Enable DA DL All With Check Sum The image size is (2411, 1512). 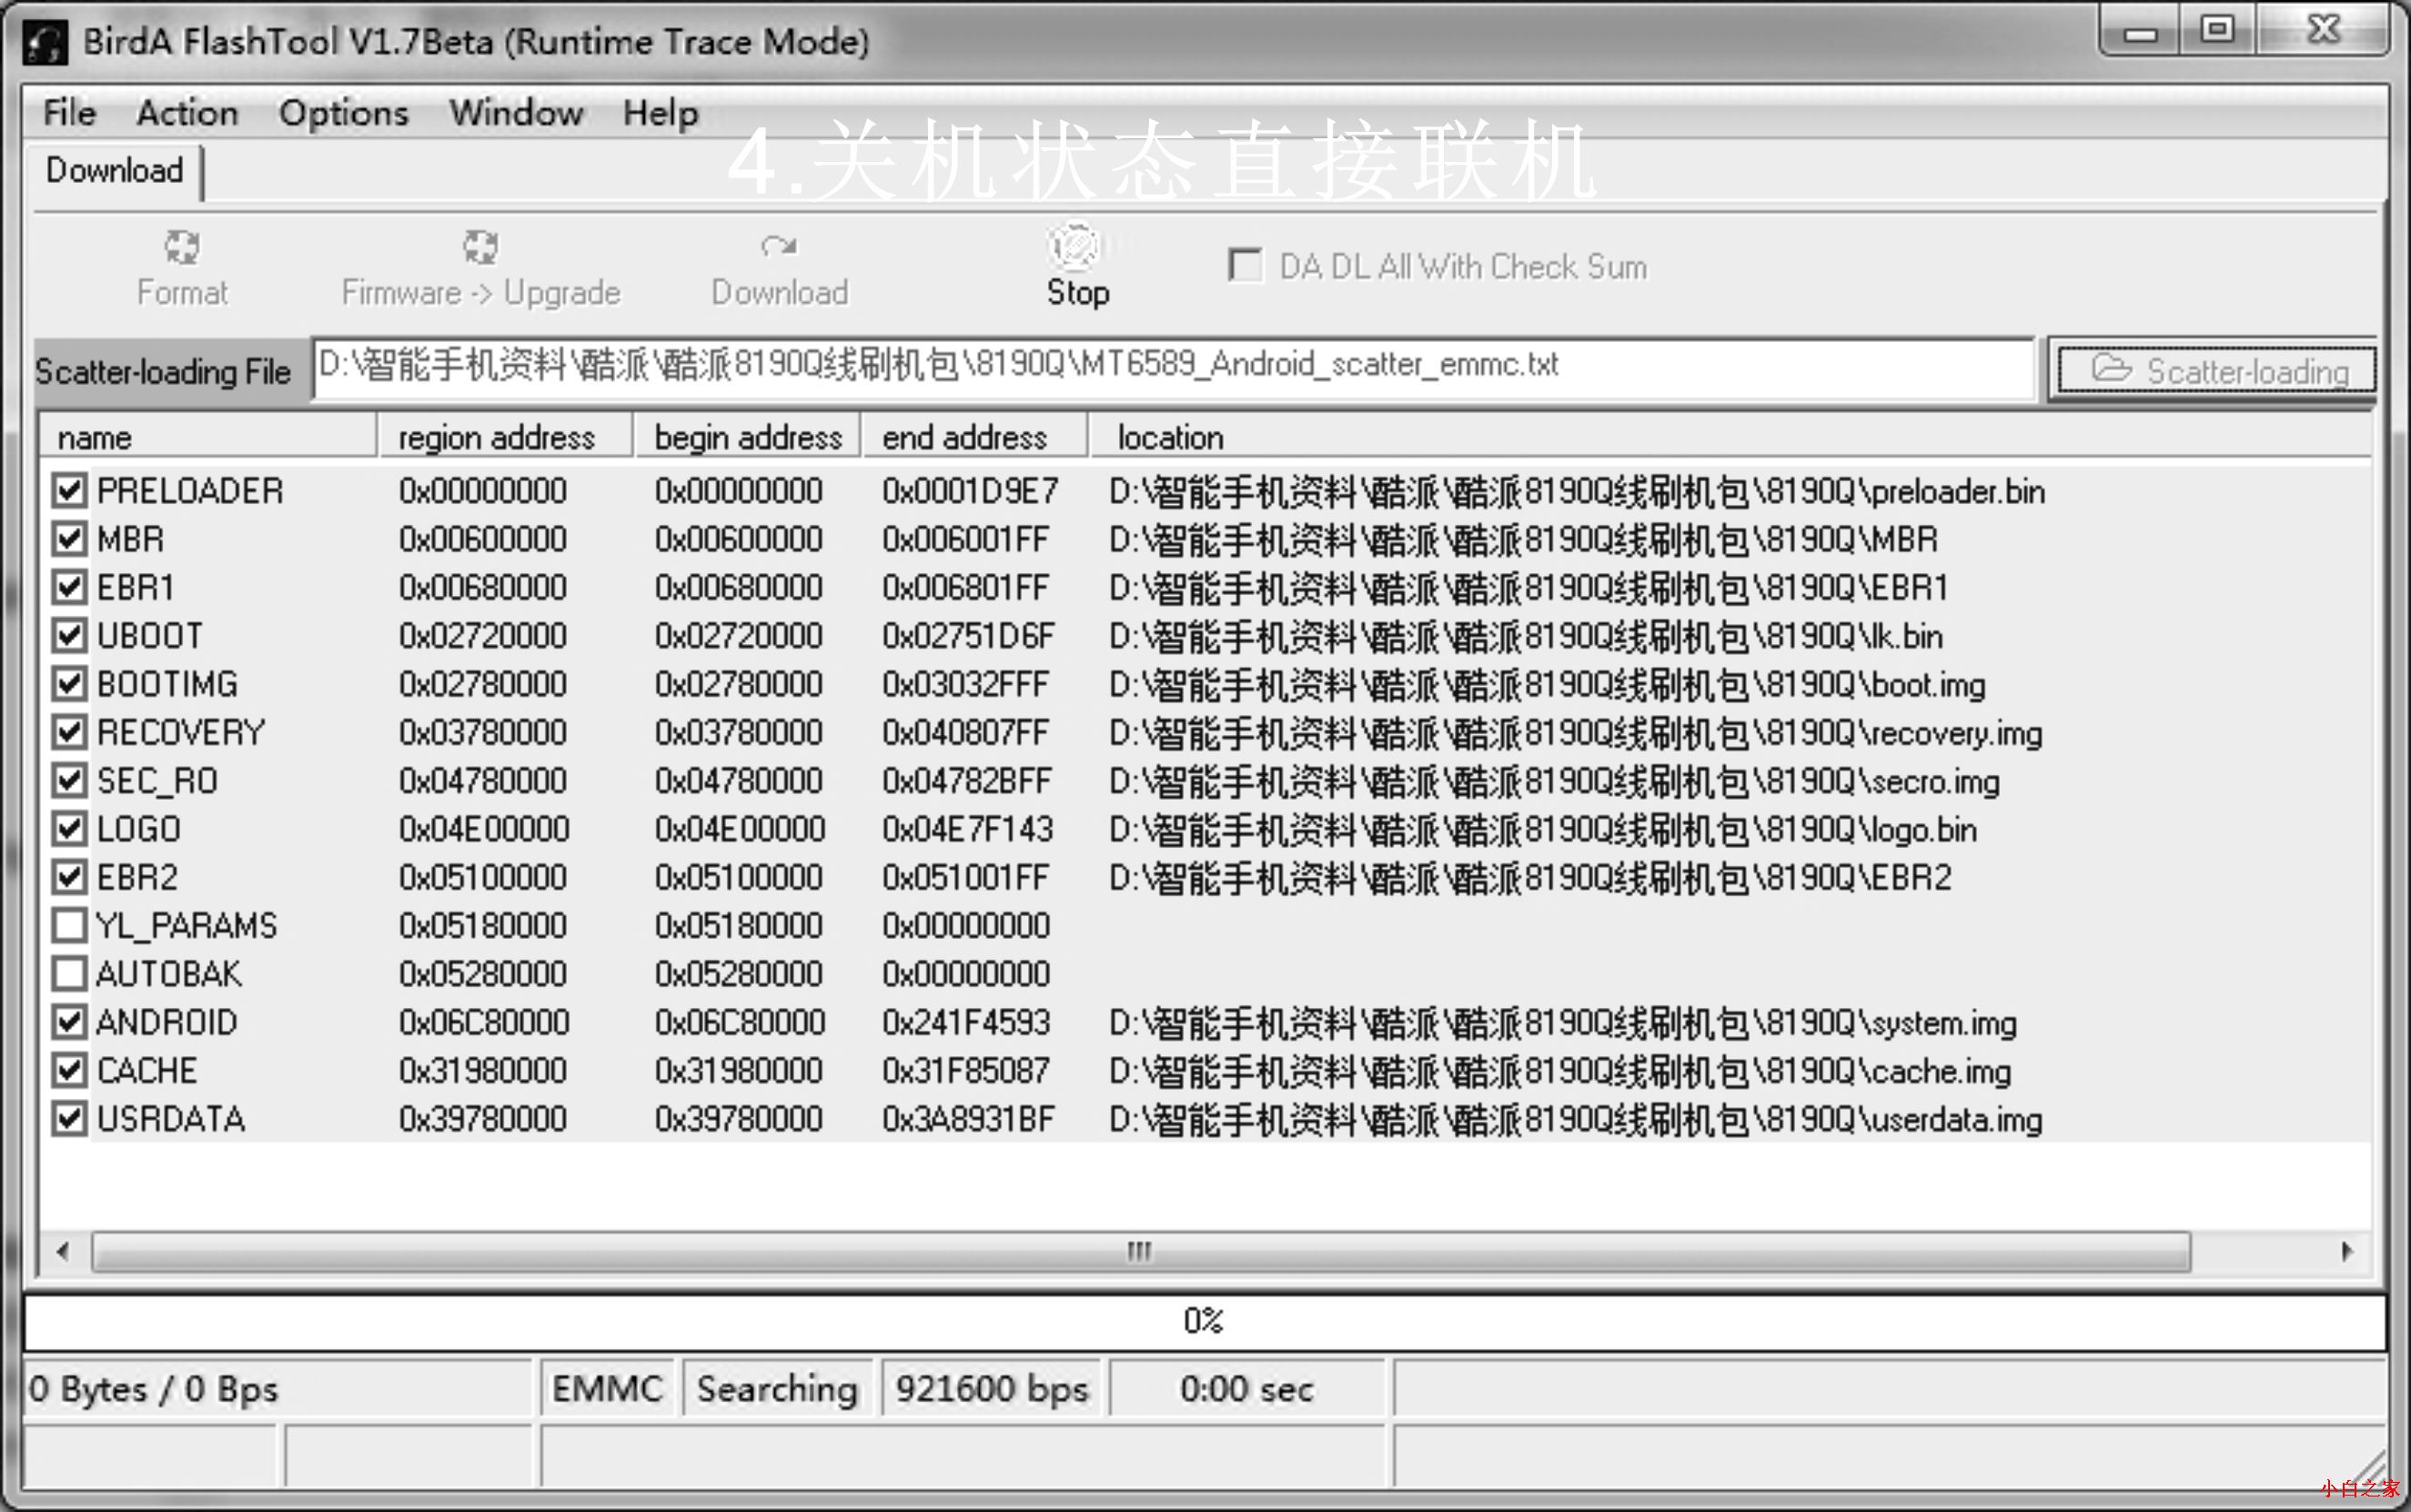tap(1245, 266)
